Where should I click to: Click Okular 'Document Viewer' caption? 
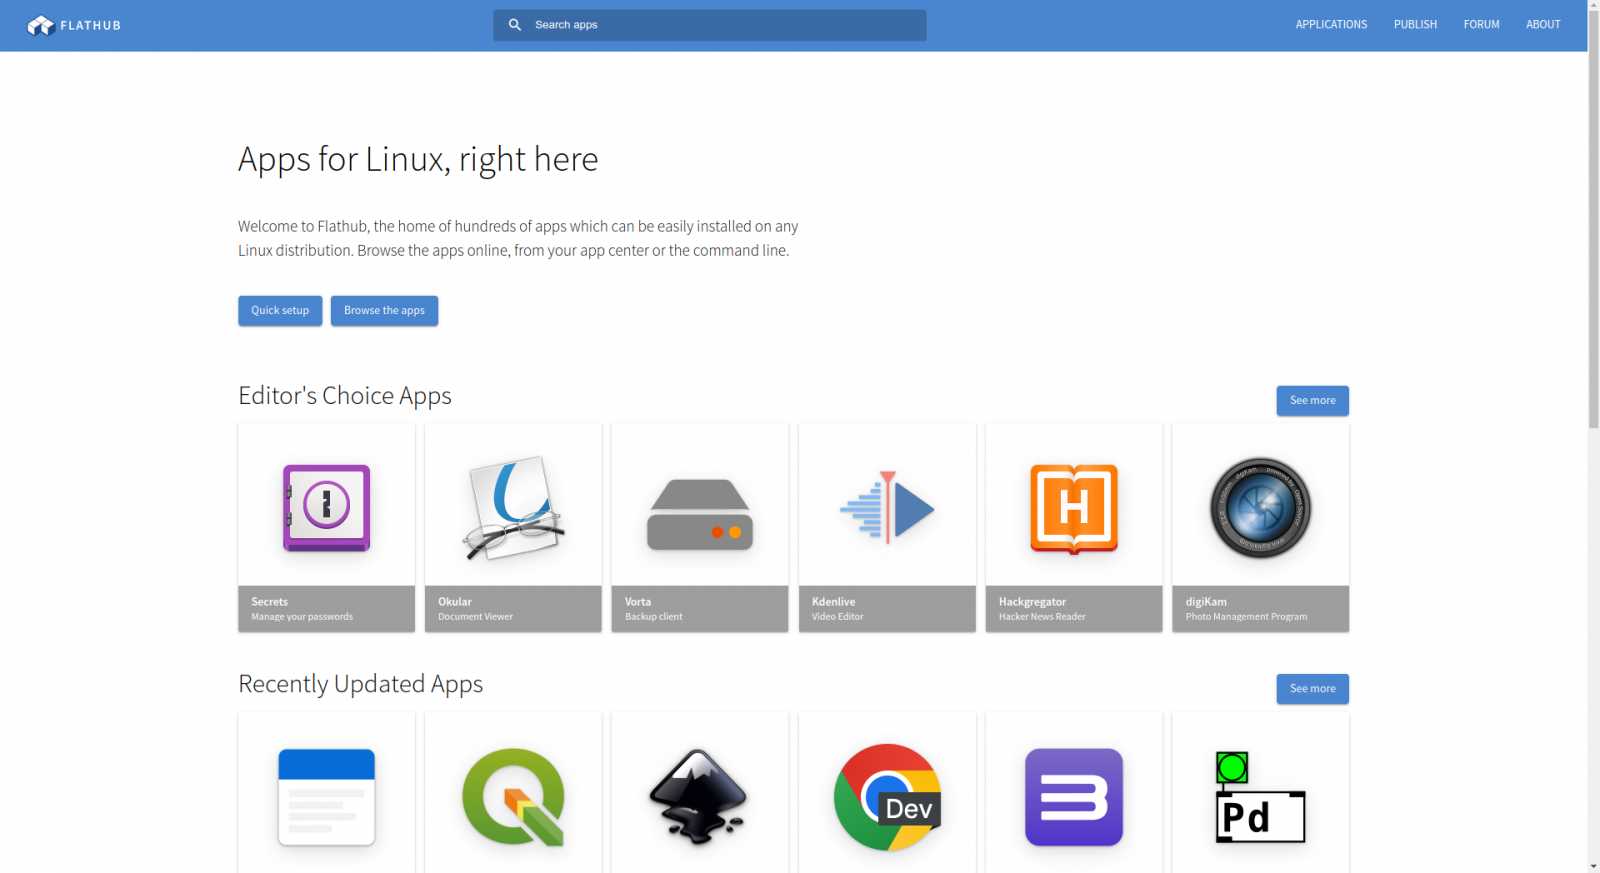coord(475,617)
